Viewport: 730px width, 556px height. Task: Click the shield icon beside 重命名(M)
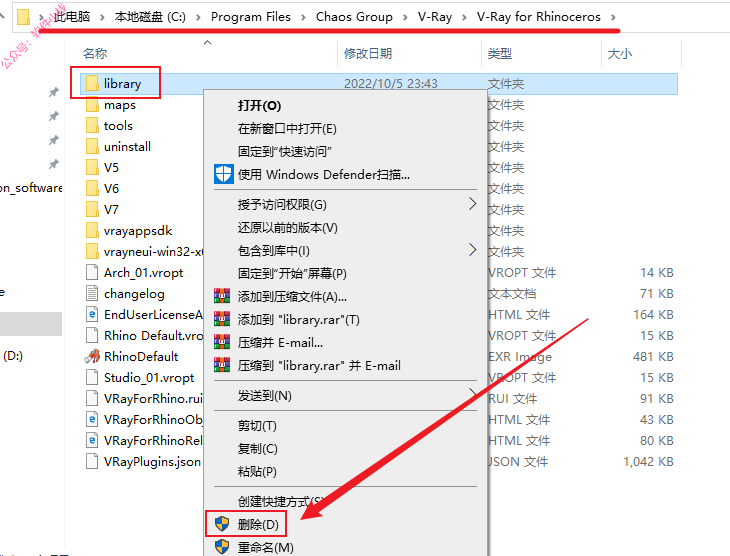[222, 547]
